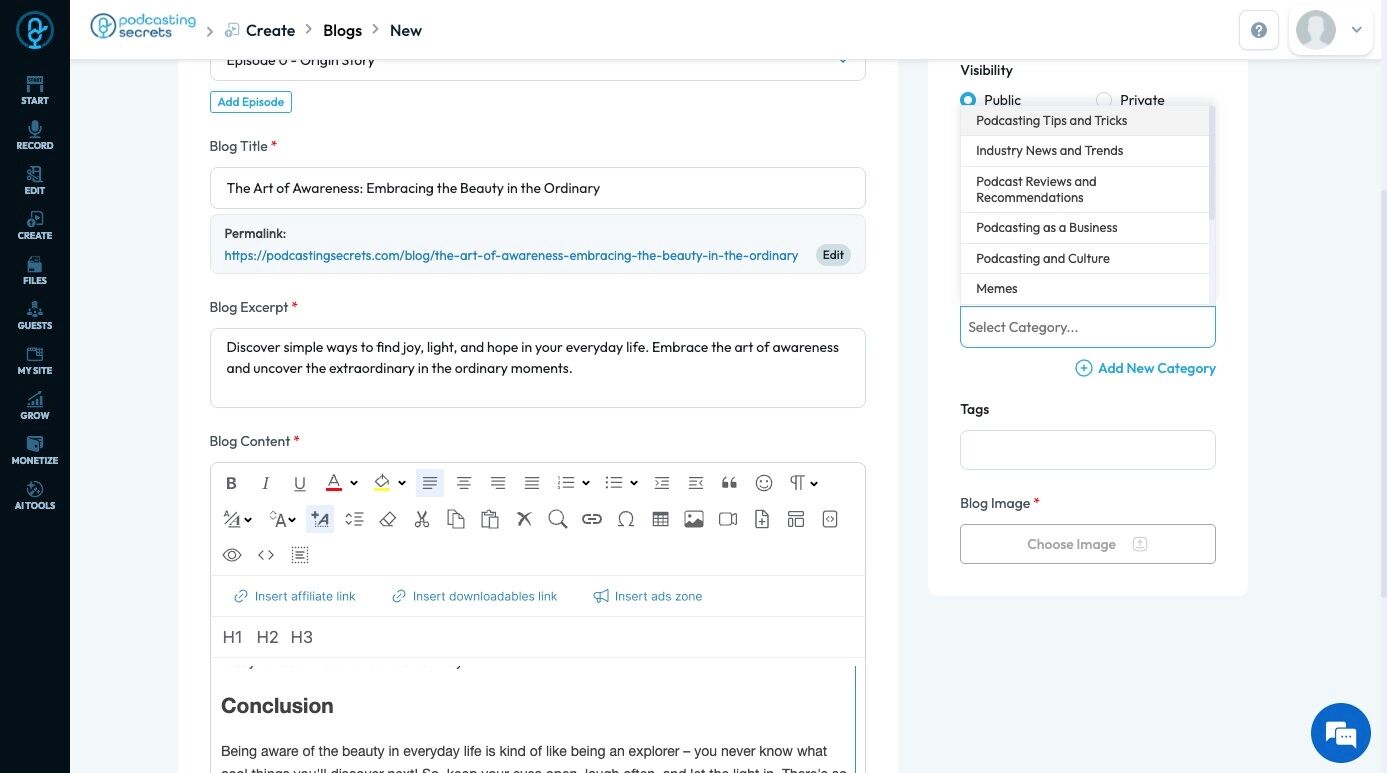Toggle bold formatting

click(x=231, y=483)
